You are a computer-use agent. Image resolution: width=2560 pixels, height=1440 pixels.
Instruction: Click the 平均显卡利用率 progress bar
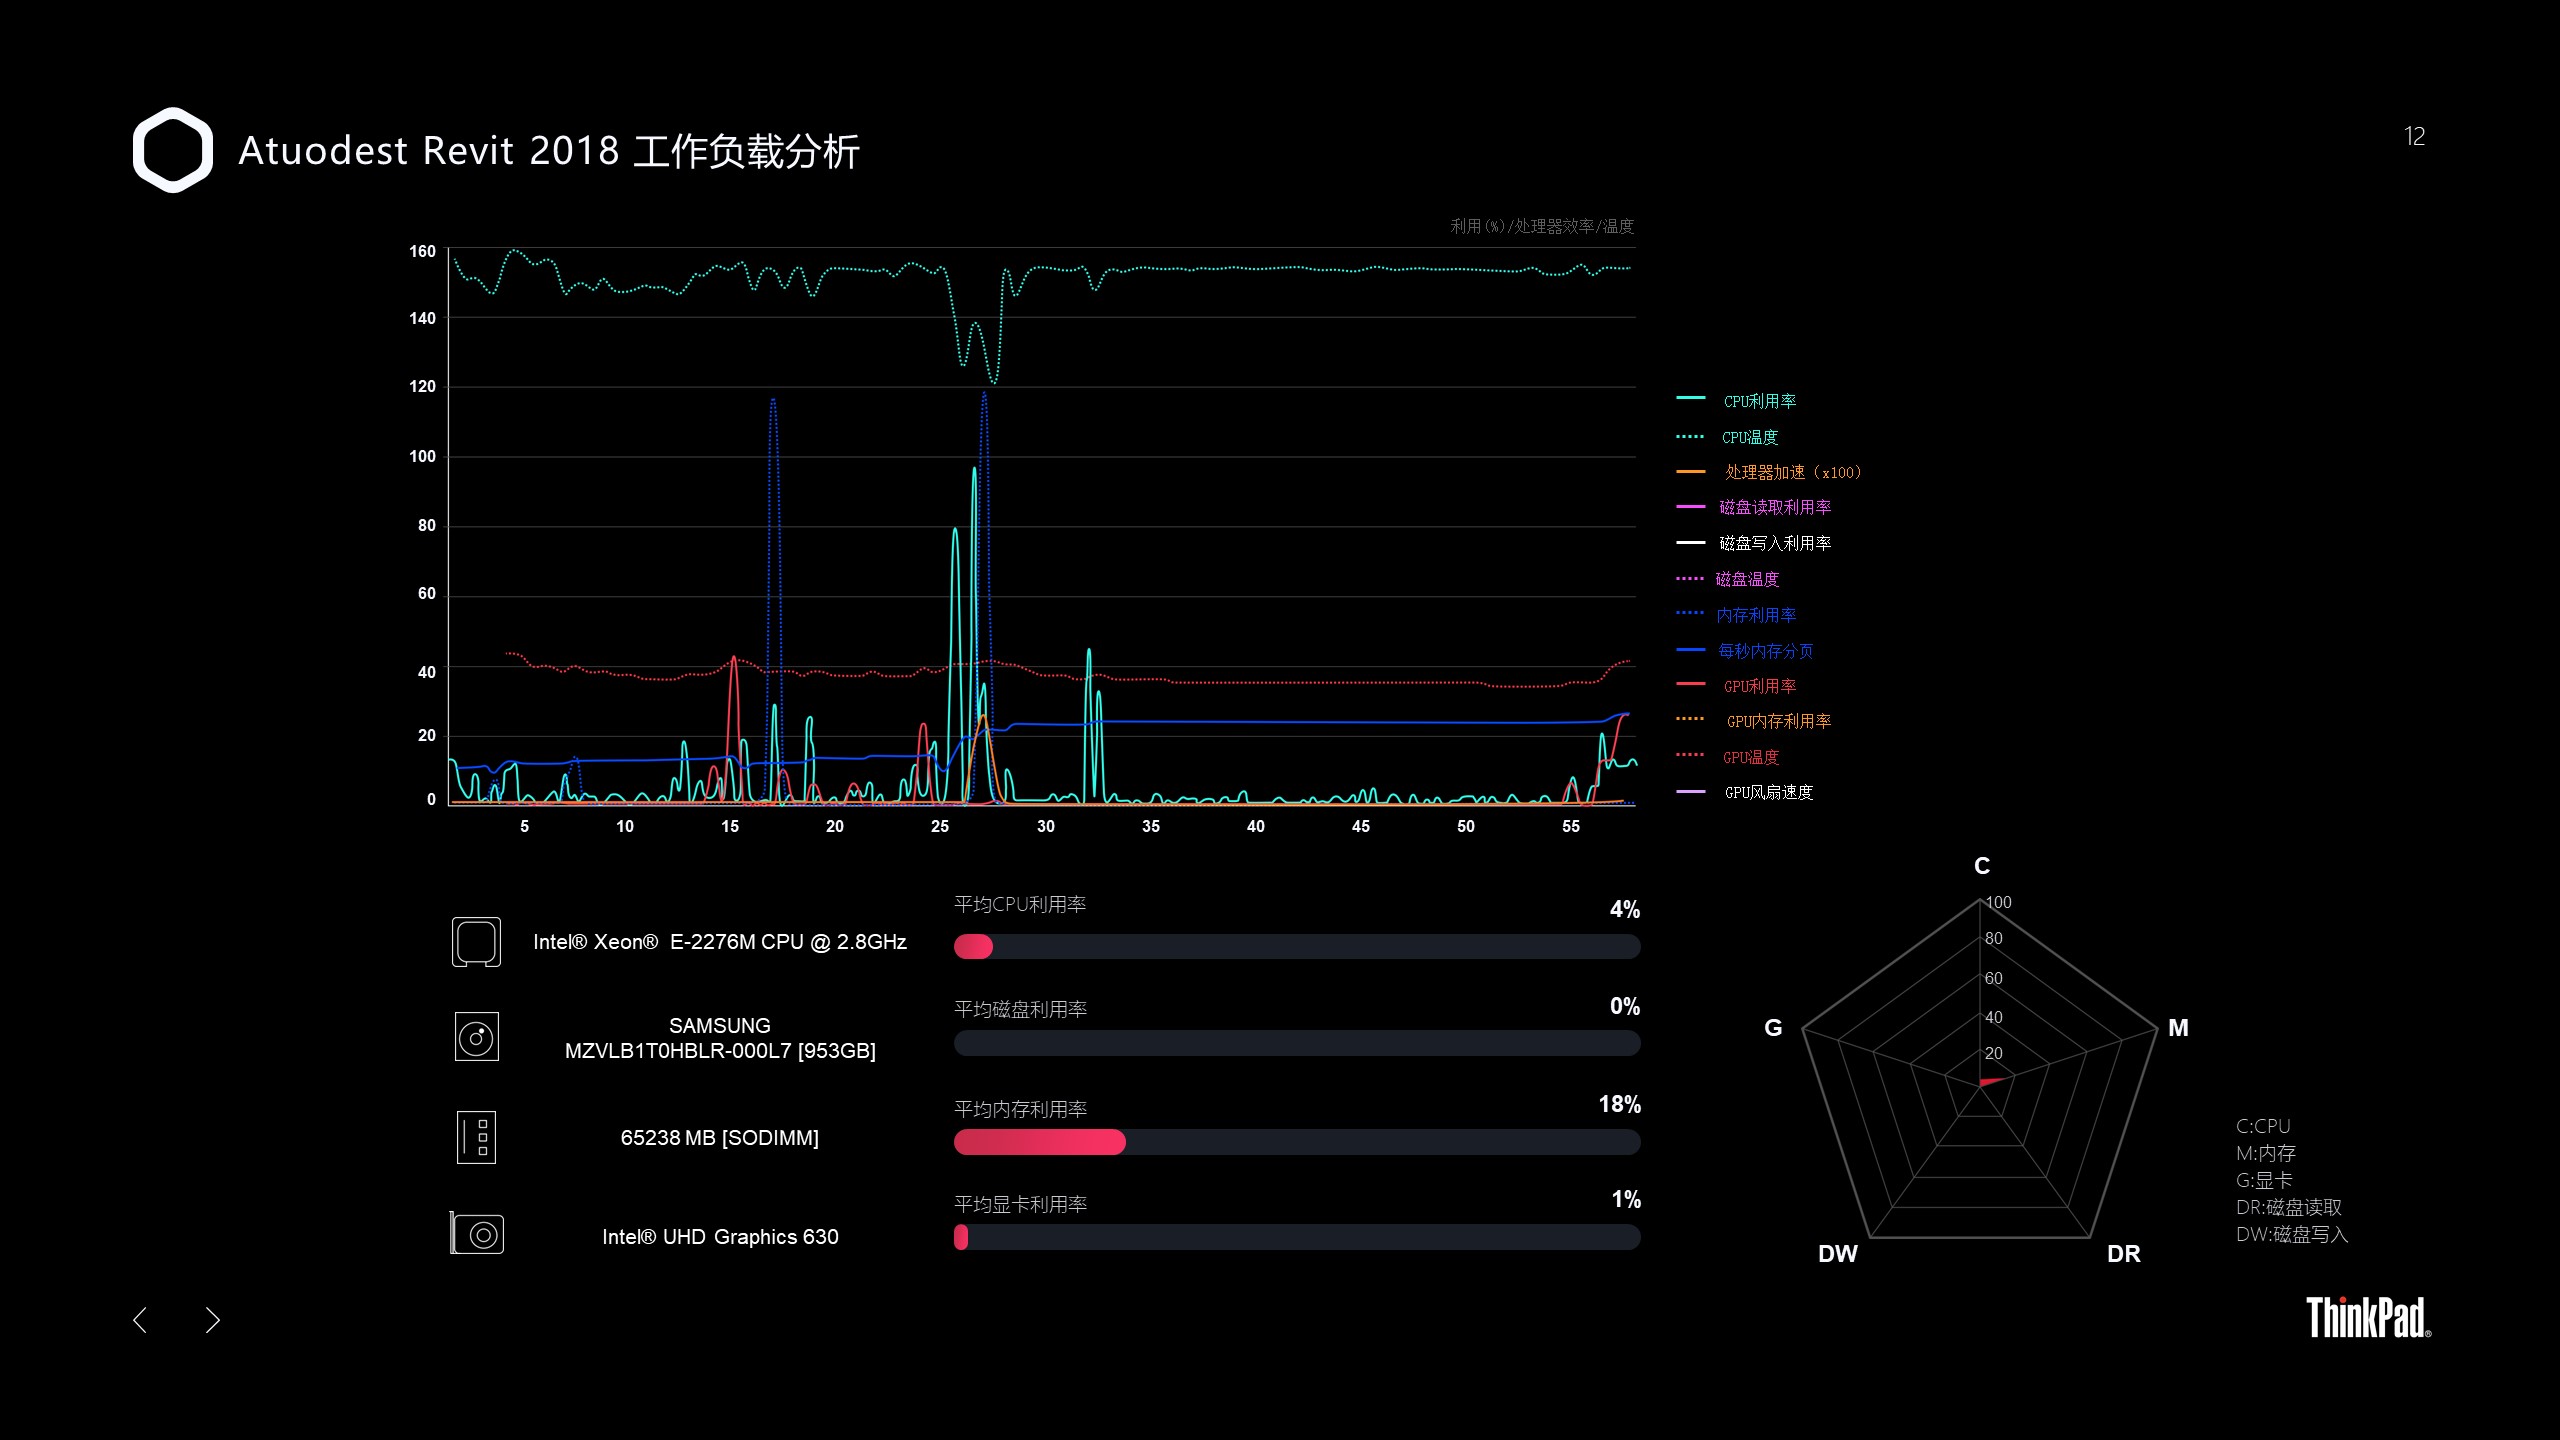pos(1297,1237)
